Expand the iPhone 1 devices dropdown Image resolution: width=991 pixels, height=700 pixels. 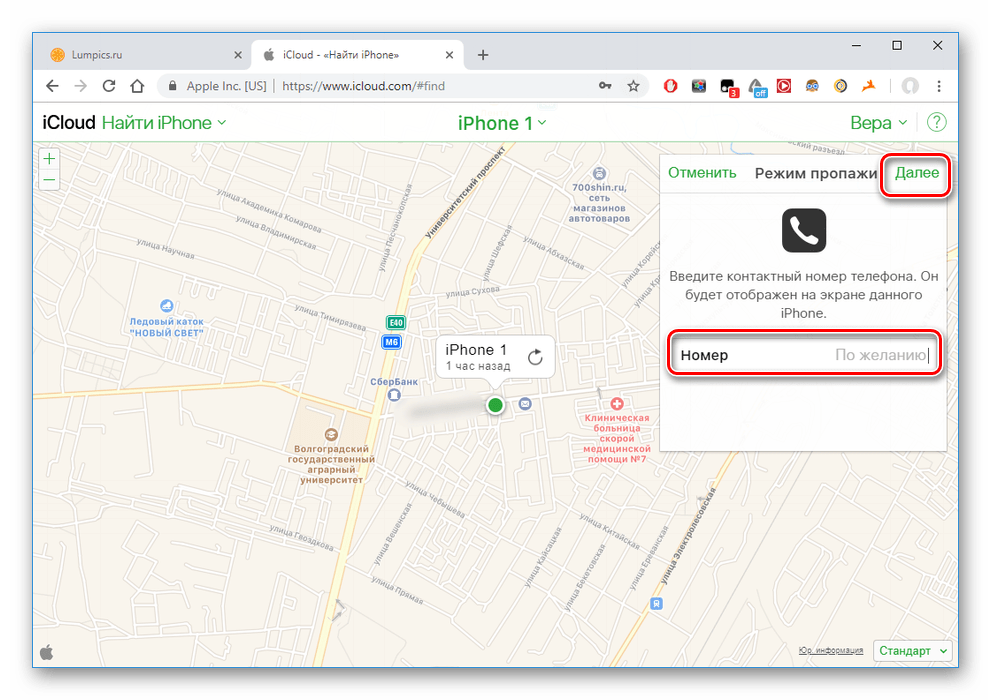(x=502, y=123)
